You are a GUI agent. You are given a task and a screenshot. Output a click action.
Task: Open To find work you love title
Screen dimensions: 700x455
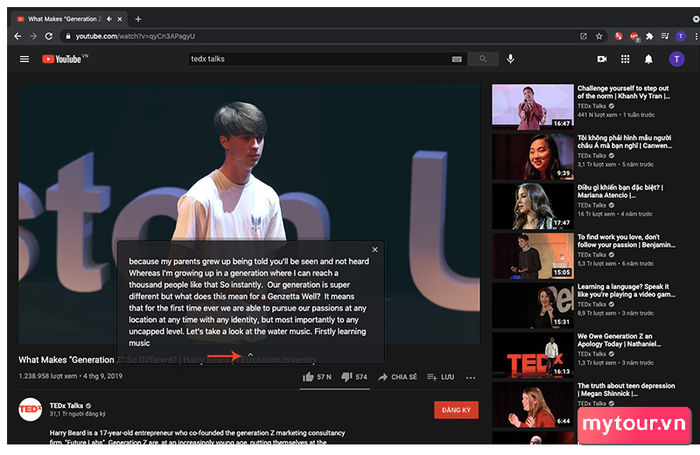[x=626, y=241]
